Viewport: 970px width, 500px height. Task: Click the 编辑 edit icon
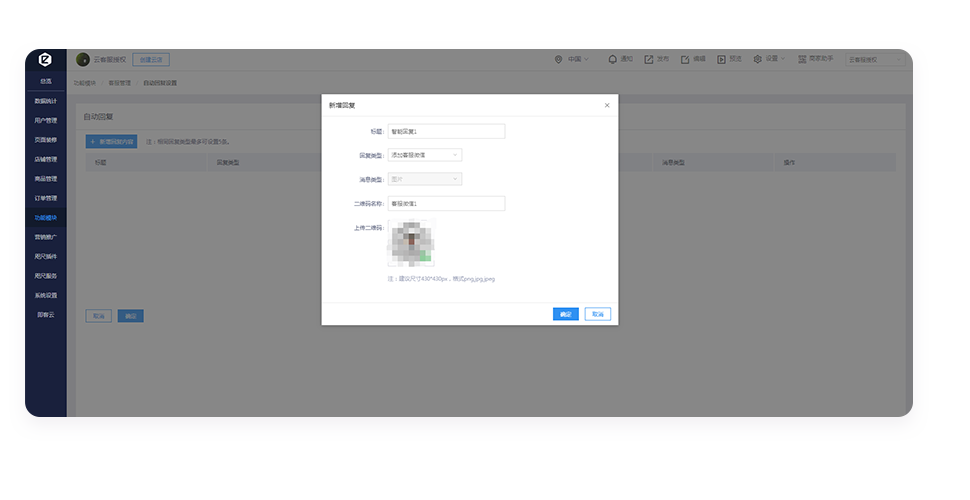click(685, 59)
